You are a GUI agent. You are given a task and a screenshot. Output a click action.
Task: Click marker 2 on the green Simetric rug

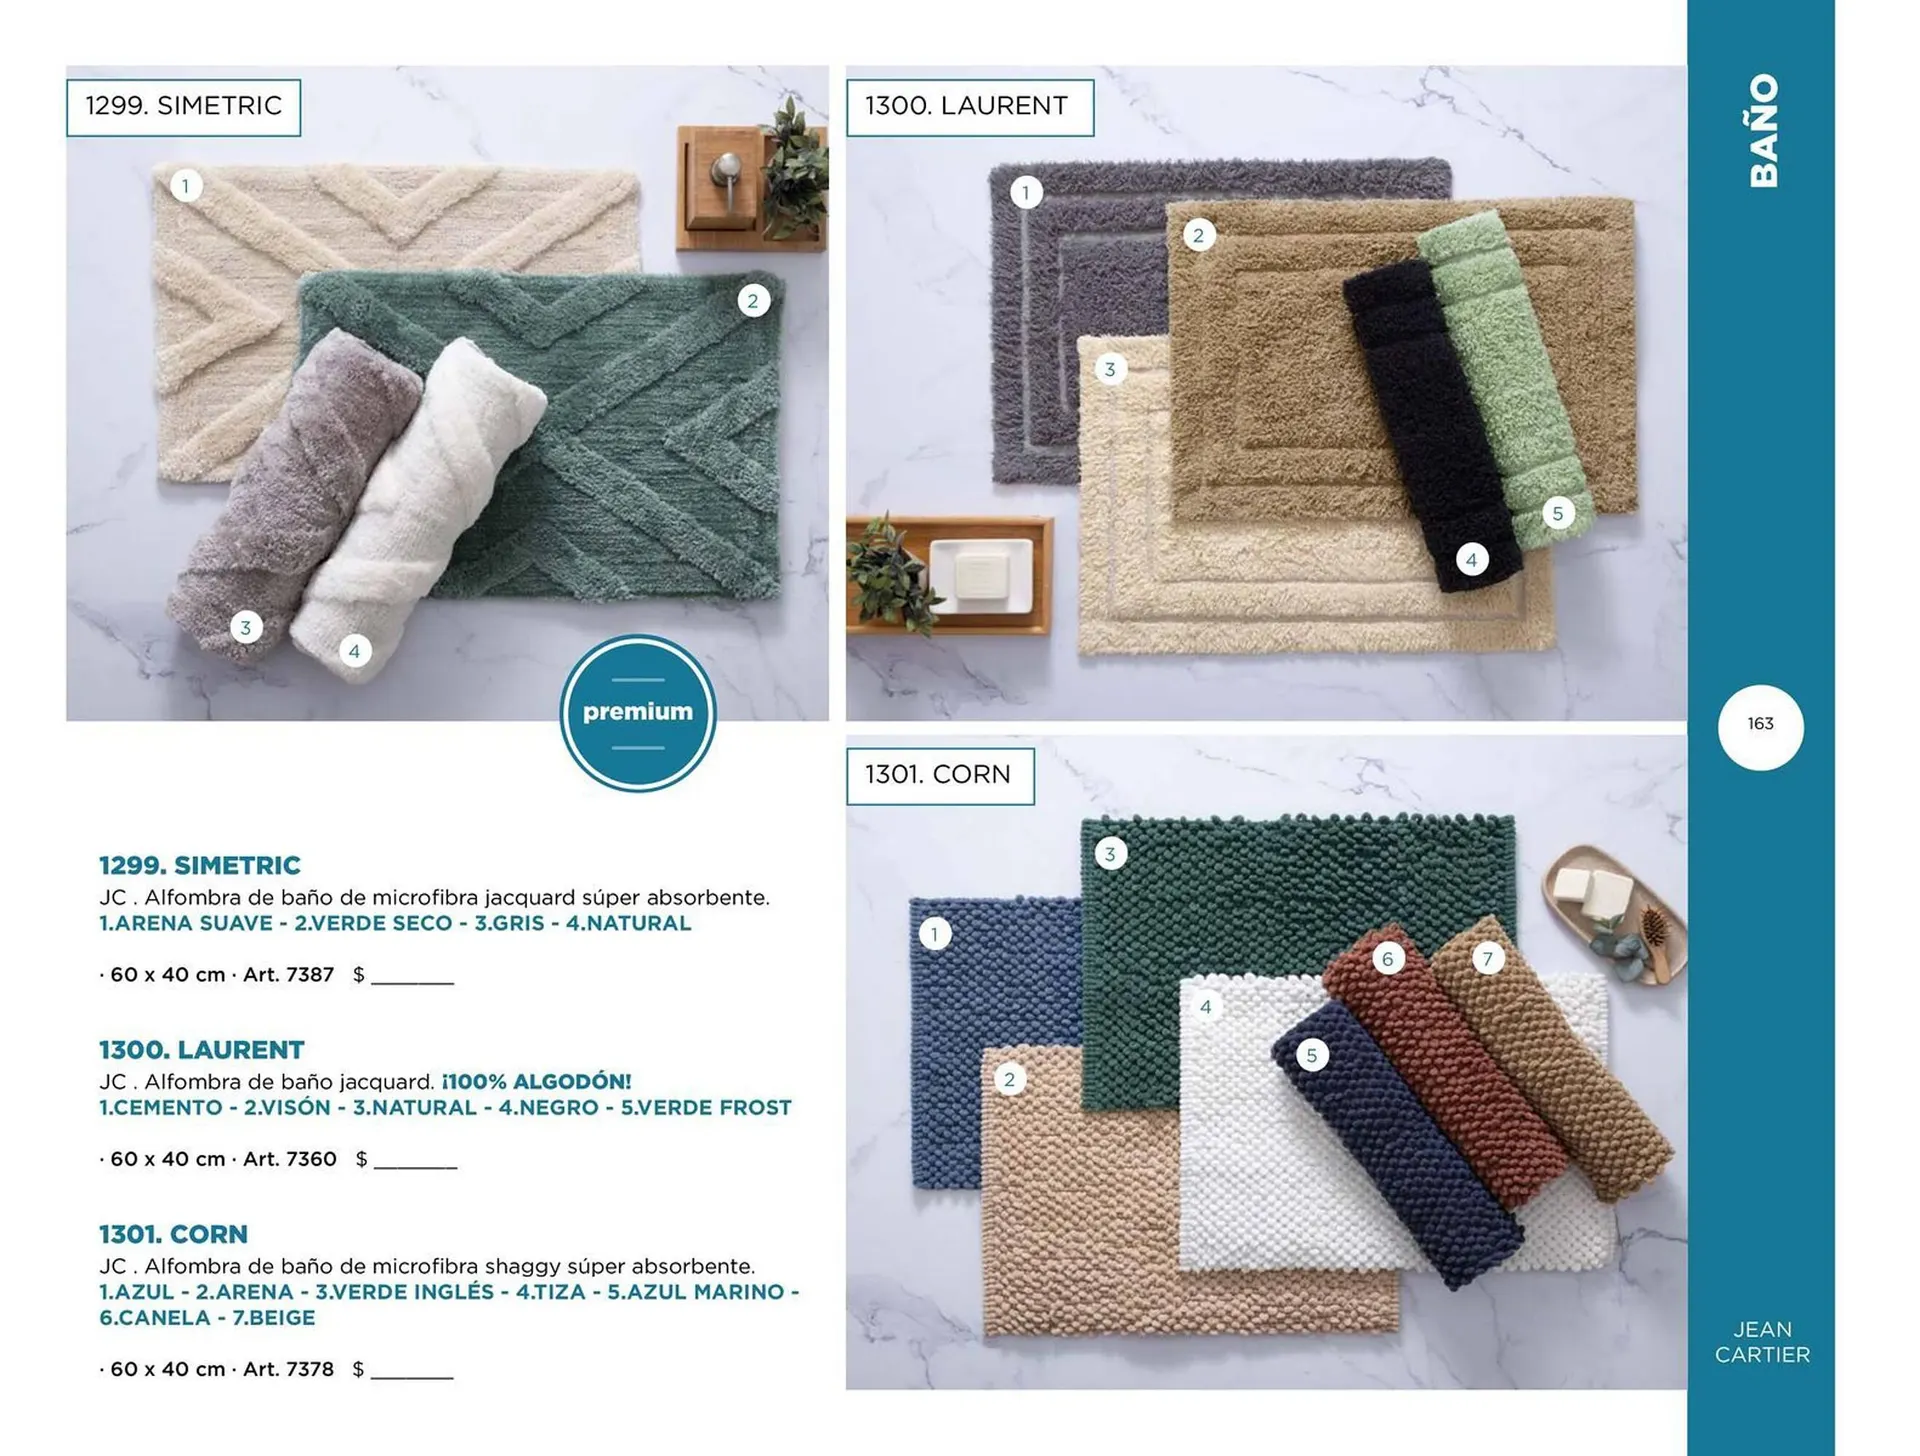(x=753, y=301)
